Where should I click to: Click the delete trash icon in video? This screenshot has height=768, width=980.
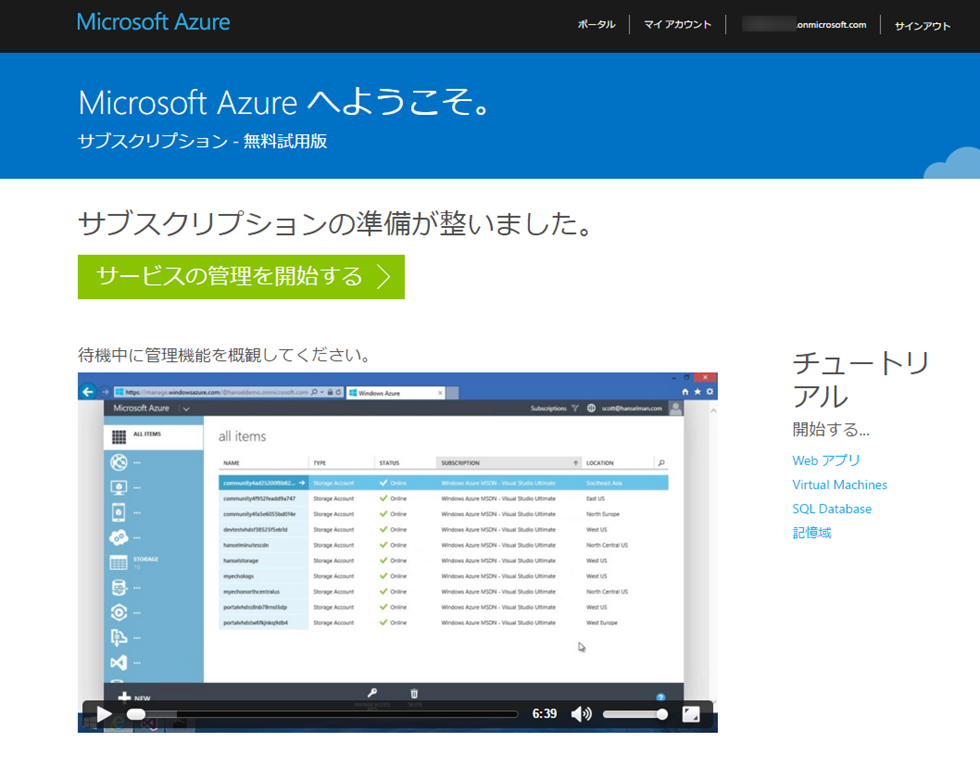coord(414,693)
